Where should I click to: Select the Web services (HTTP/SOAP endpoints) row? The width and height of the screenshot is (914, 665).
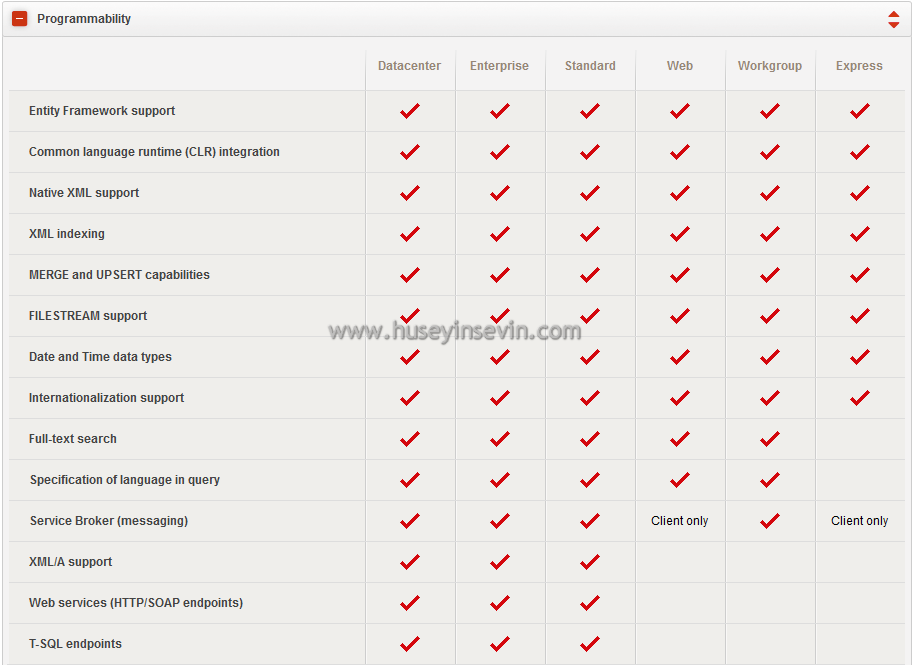pyautogui.click(x=136, y=603)
